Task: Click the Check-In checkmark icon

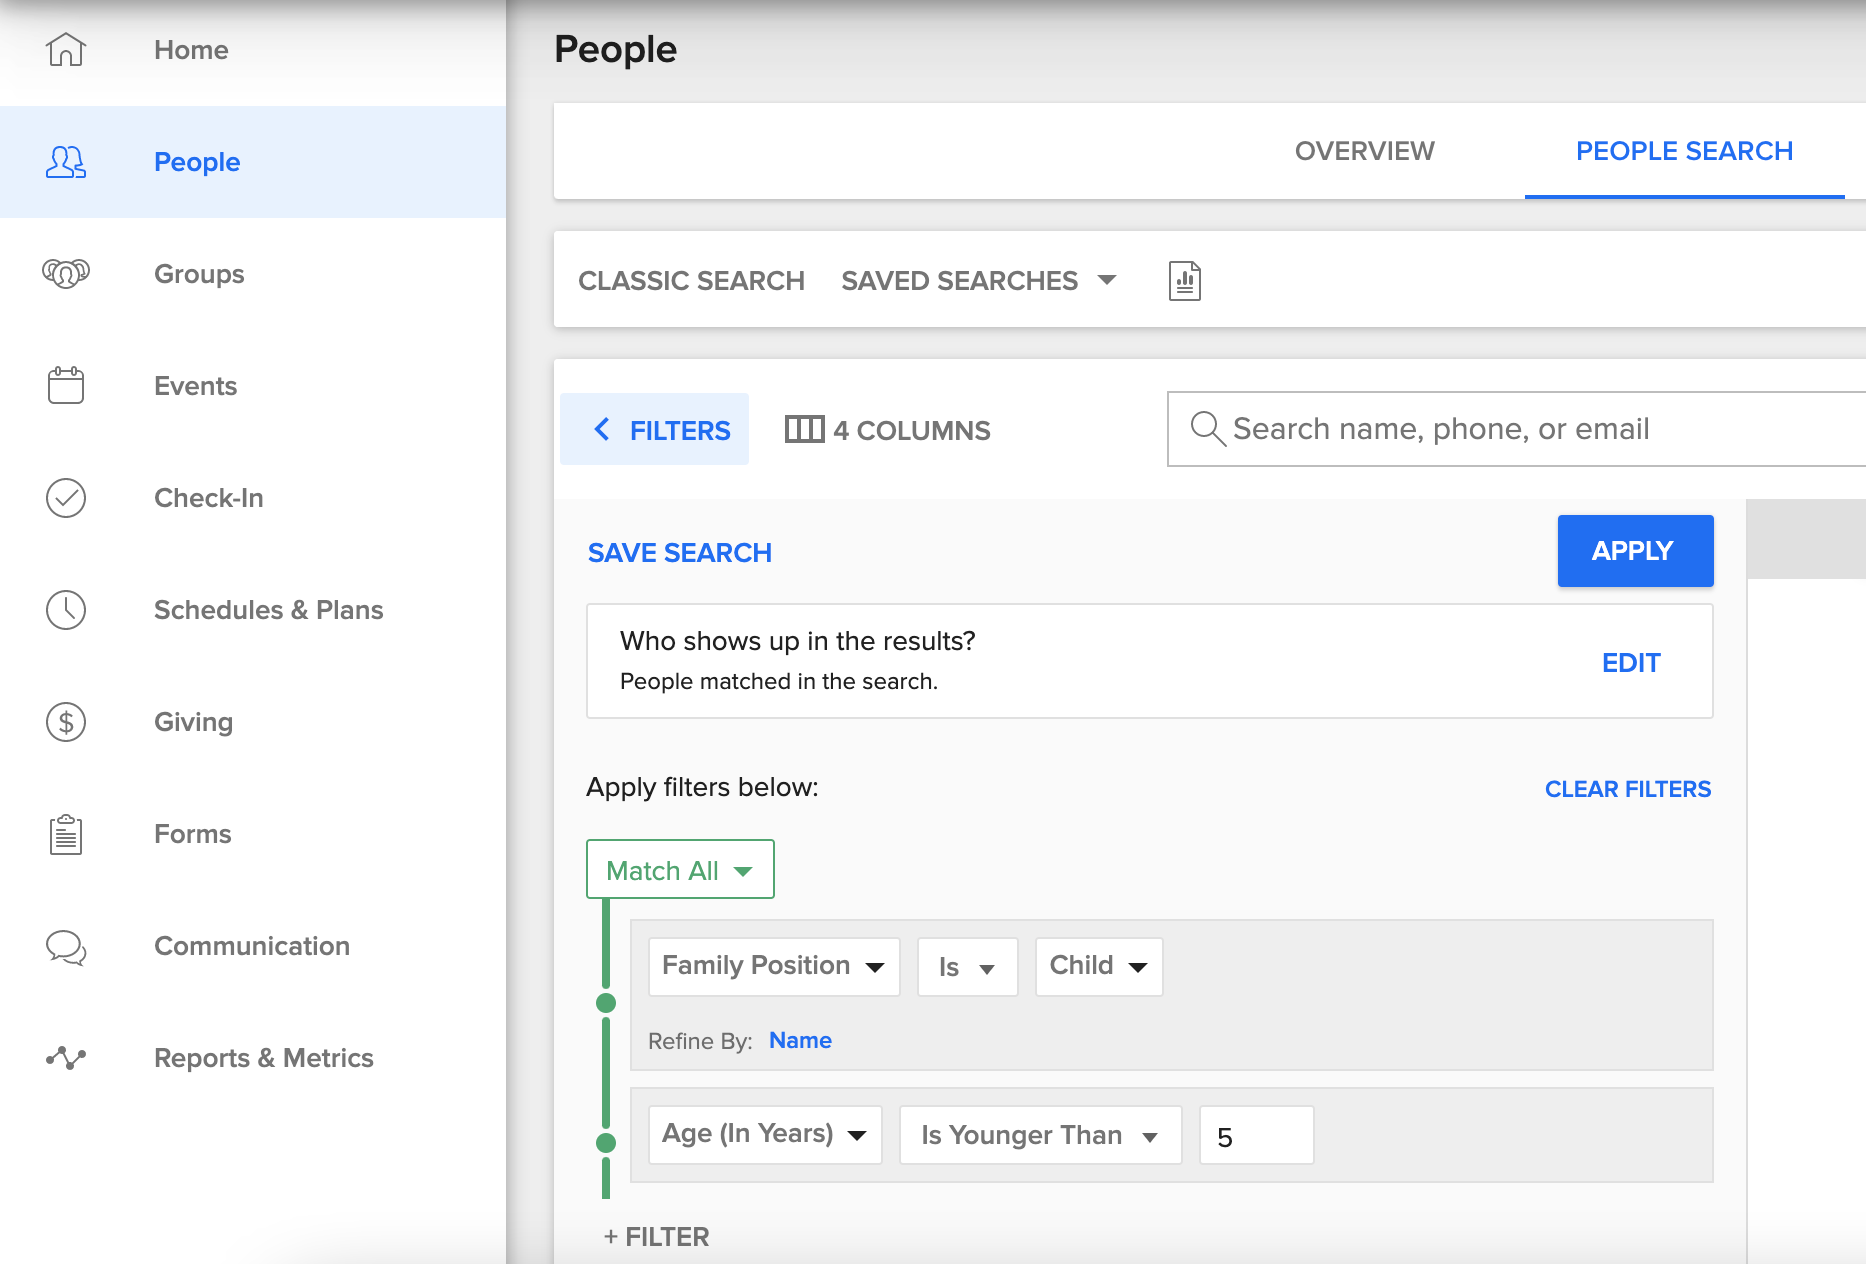Action: click(65, 498)
